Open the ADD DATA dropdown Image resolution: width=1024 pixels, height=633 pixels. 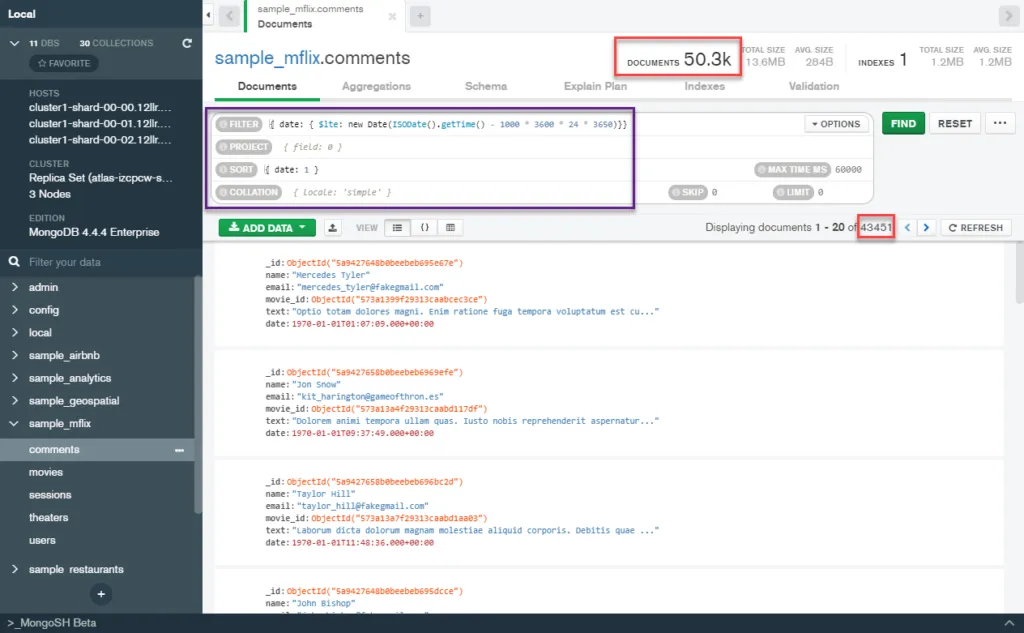(266, 227)
